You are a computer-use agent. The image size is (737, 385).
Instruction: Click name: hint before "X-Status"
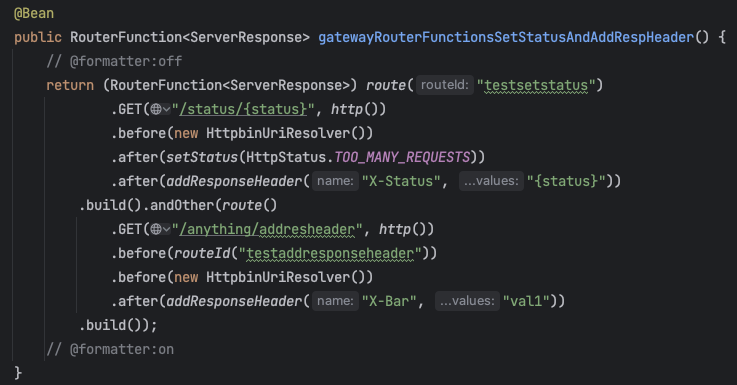335,181
